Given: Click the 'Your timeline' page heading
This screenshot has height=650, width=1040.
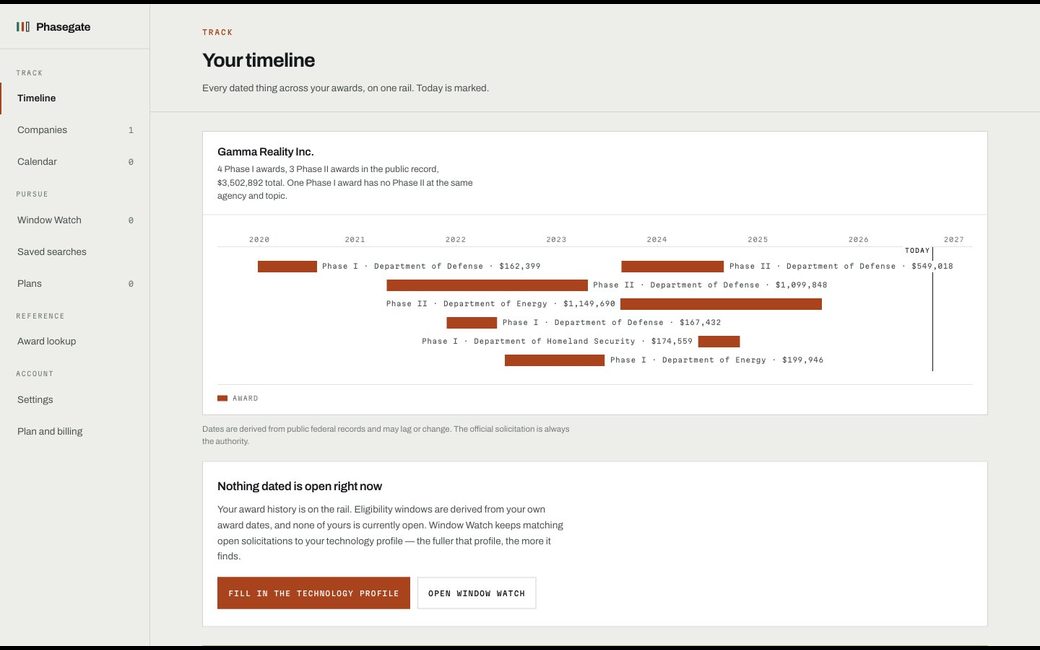Looking at the screenshot, I should point(259,60).
